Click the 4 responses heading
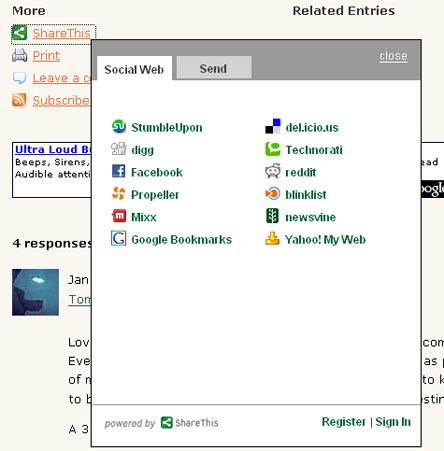 pos(52,243)
